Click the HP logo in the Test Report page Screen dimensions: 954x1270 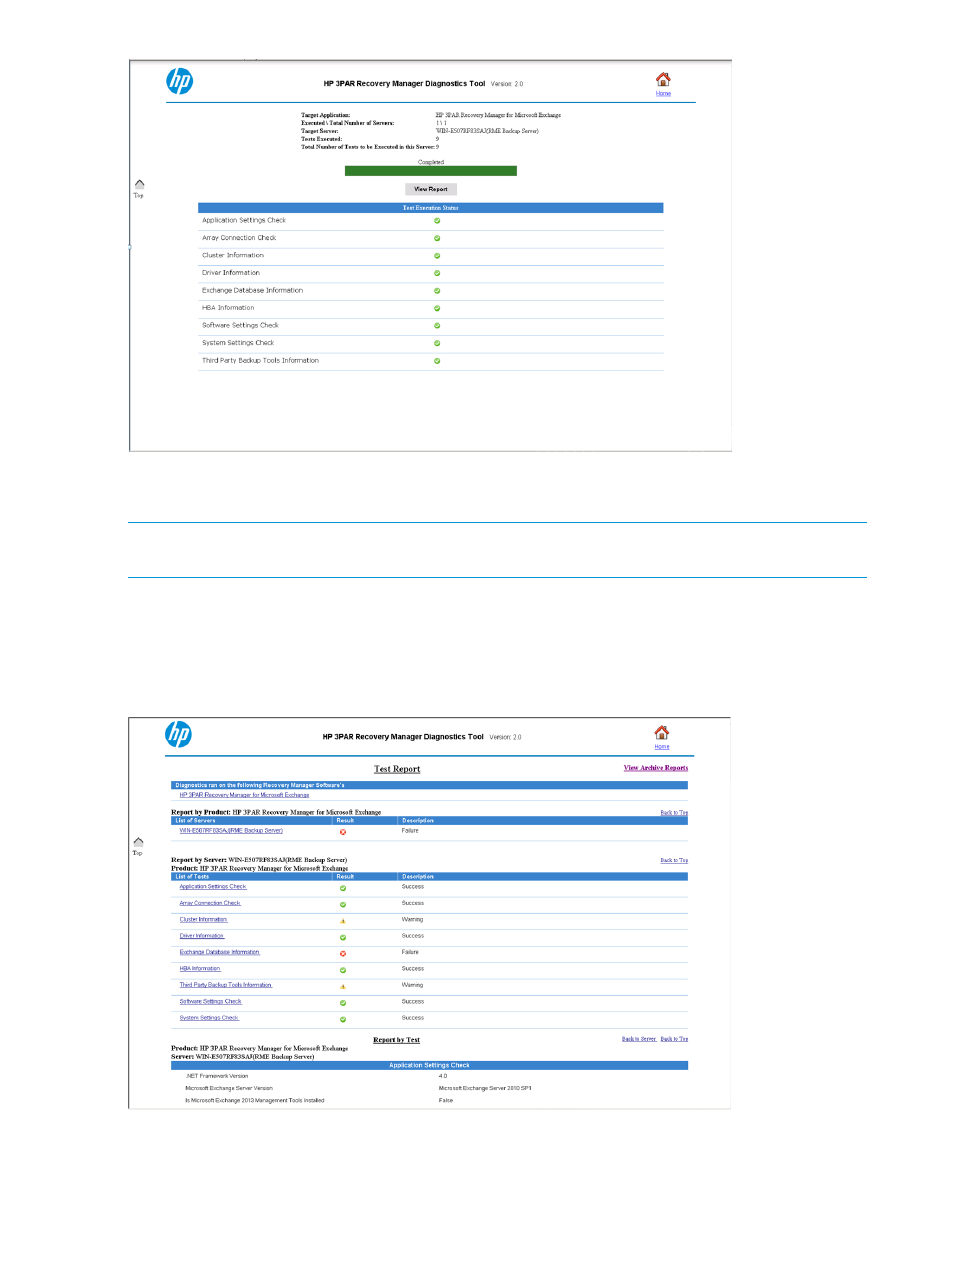178,735
